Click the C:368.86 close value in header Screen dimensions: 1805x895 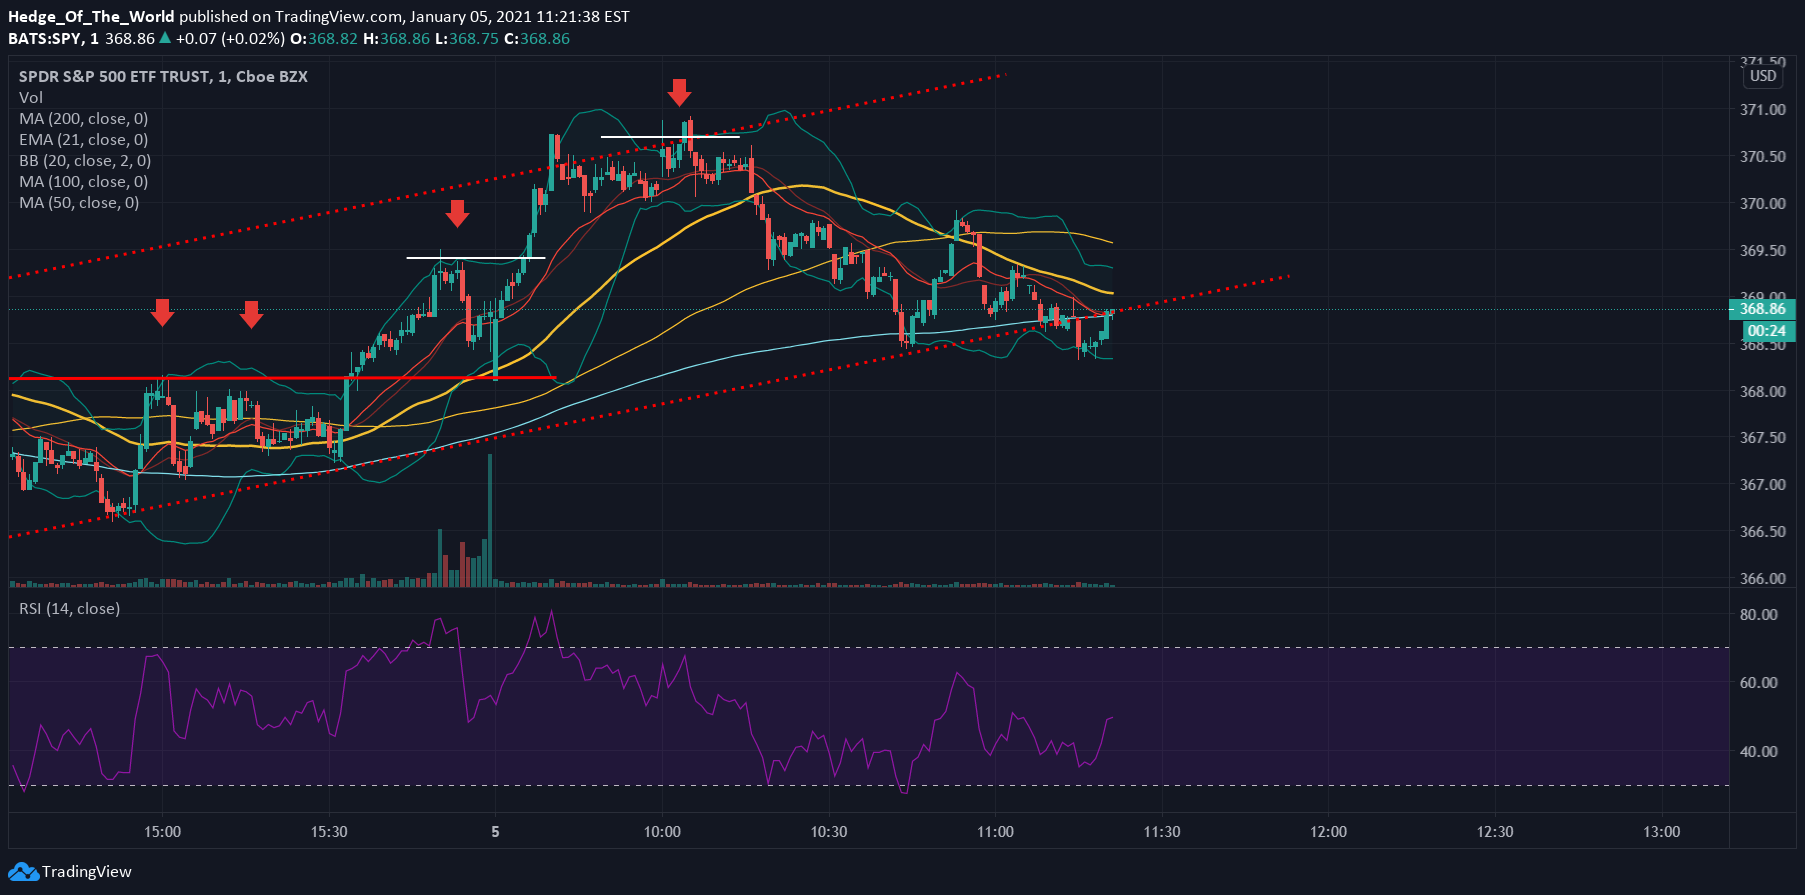pyautogui.click(x=537, y=39)
